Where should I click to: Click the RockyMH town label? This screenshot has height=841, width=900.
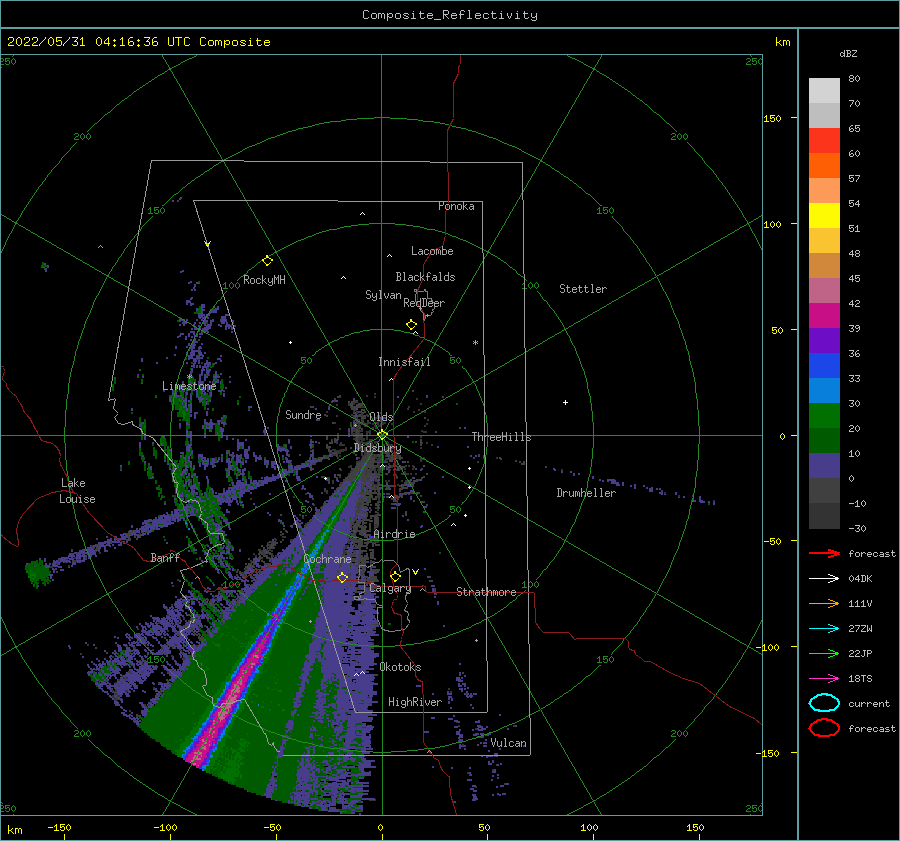pos(264,280)
